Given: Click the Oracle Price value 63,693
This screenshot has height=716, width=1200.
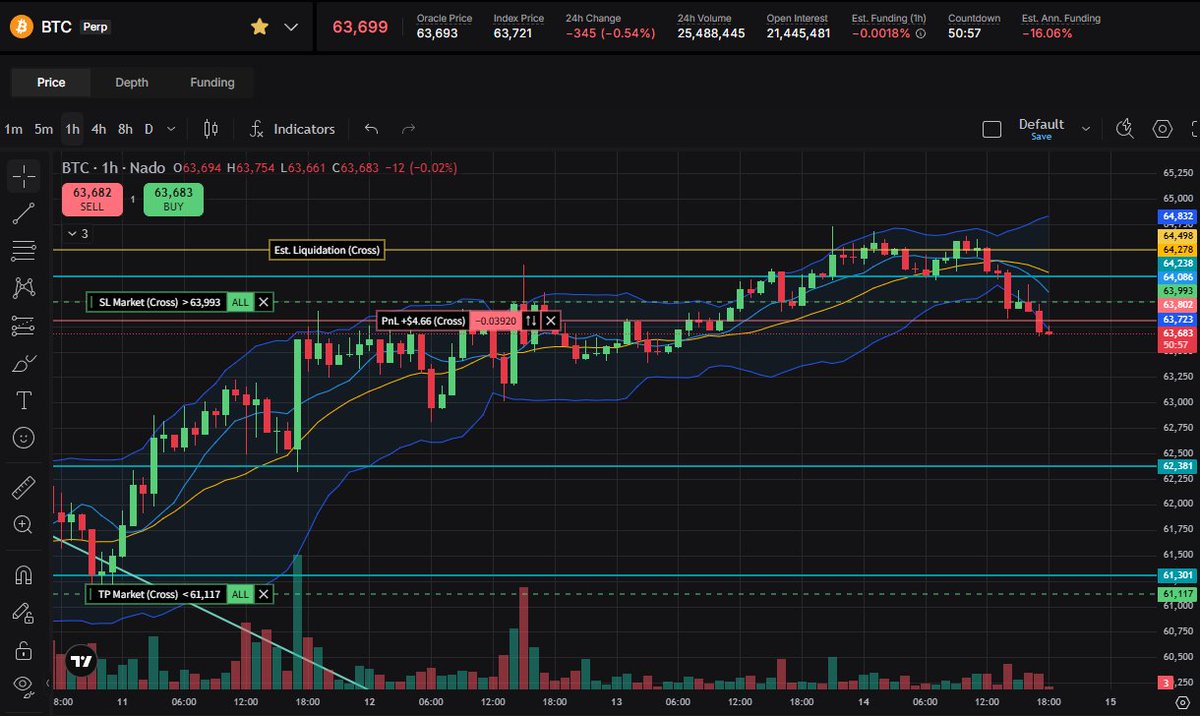Looking at the screenshot, I should (x=437, y=33).
